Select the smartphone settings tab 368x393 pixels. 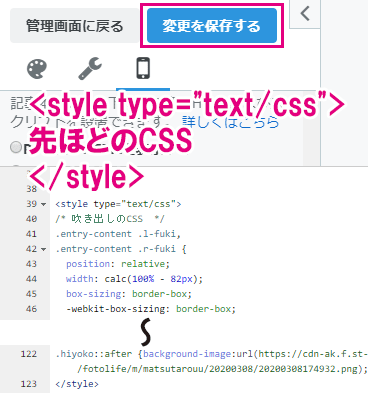point(143,68)
